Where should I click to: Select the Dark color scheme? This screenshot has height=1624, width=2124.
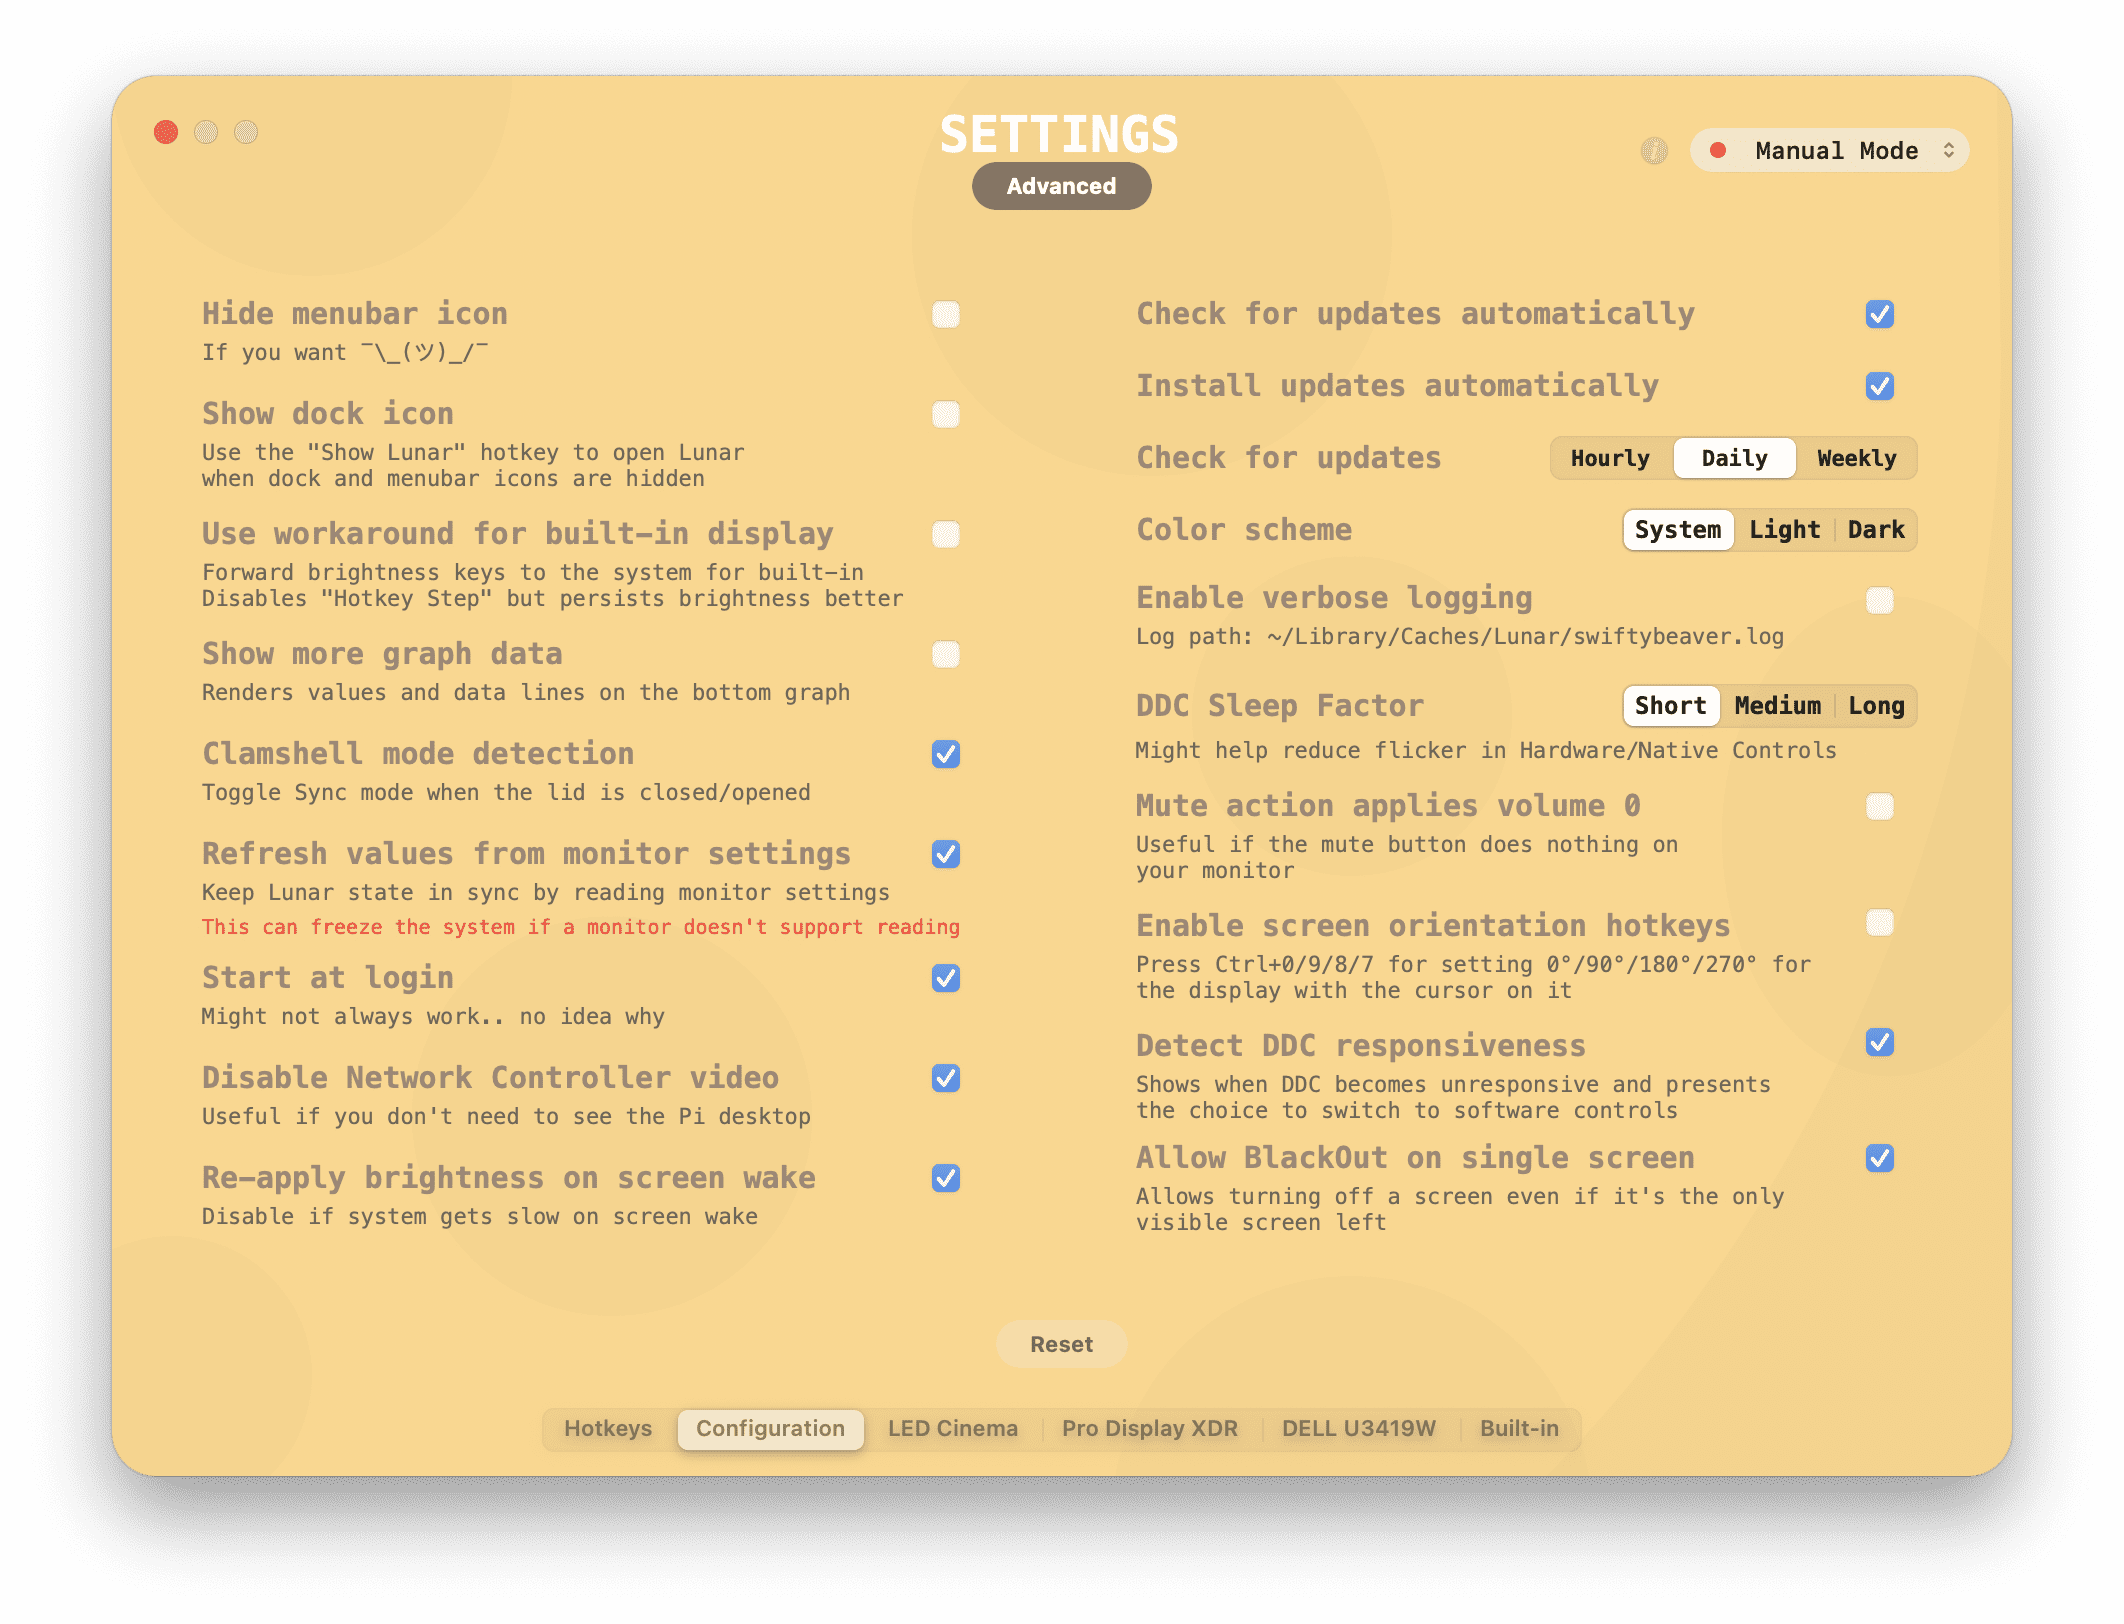[x=1873, y=529]
